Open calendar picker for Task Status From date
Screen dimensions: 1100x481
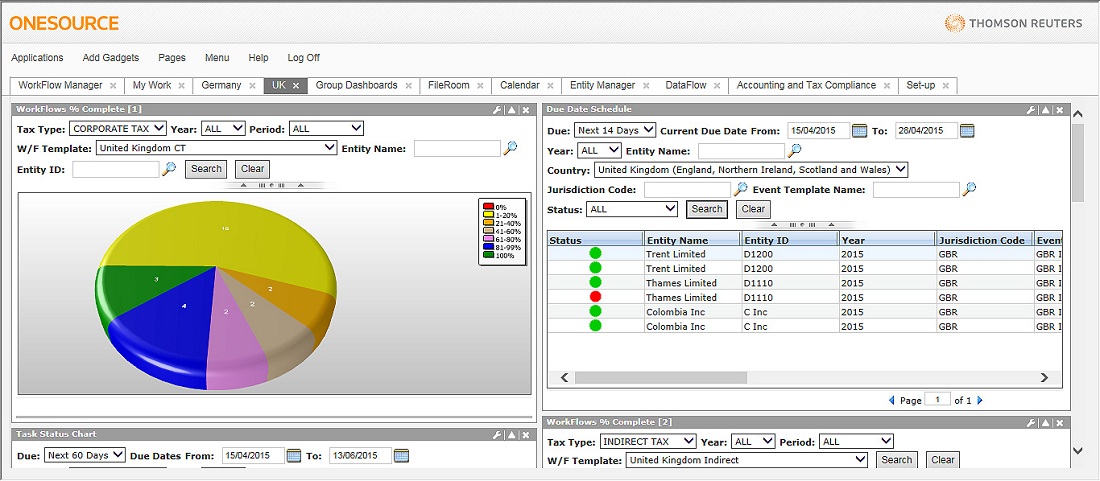click(x=294, y=456)
